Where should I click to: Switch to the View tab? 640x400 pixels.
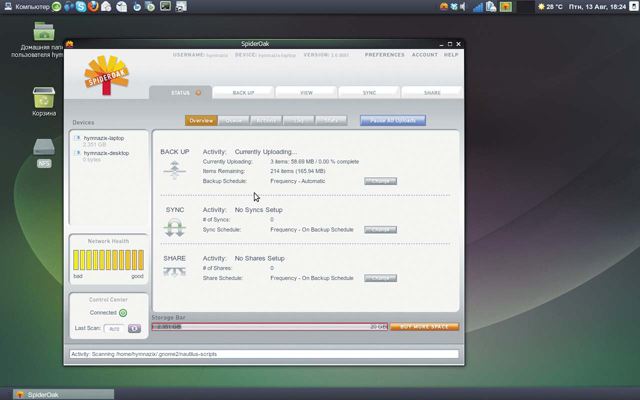(306, 93)
